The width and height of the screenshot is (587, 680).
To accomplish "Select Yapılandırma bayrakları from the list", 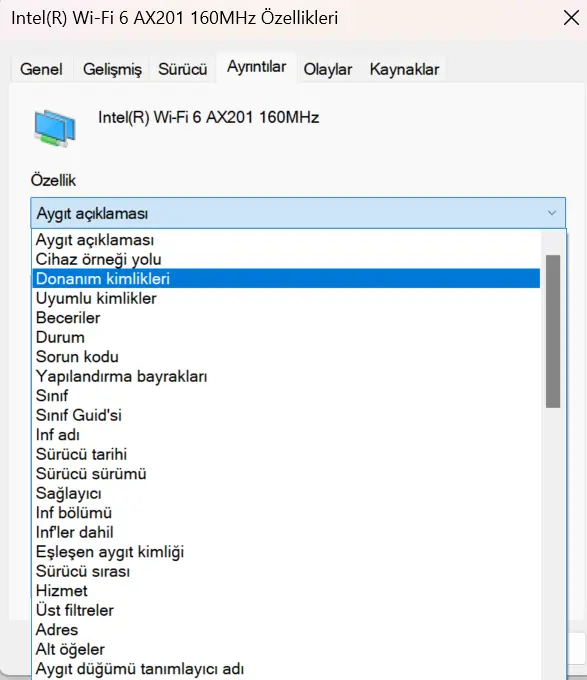I will (x=286, y=376).
